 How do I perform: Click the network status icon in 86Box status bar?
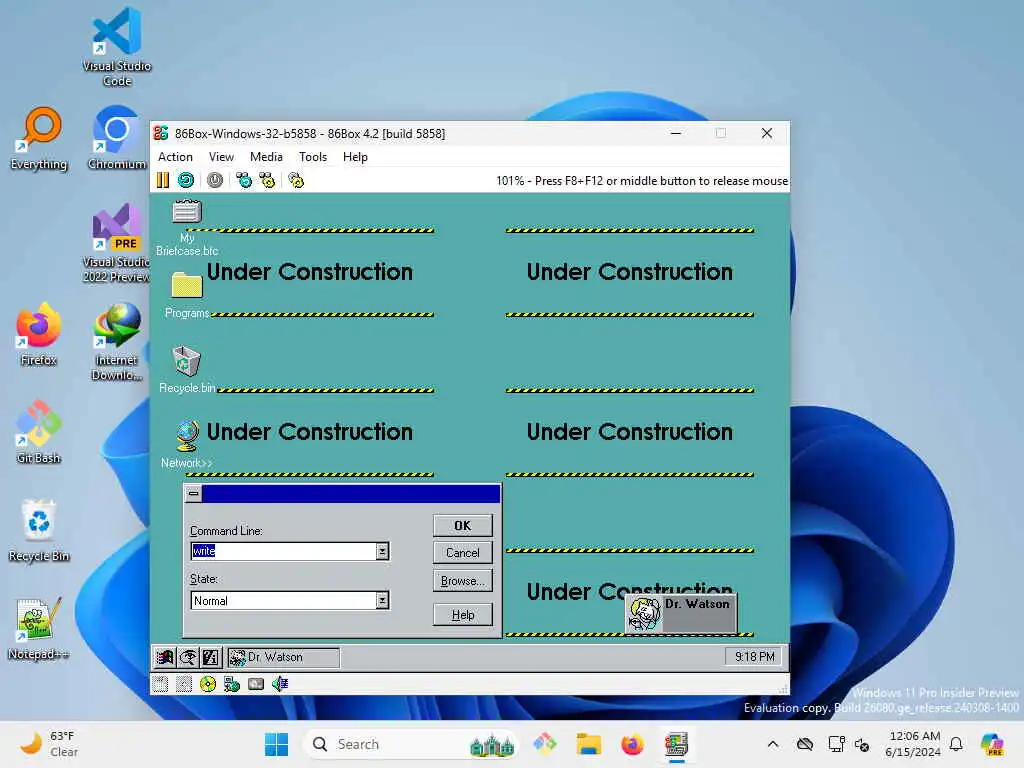pyautogui.click(x=232, y=684)
